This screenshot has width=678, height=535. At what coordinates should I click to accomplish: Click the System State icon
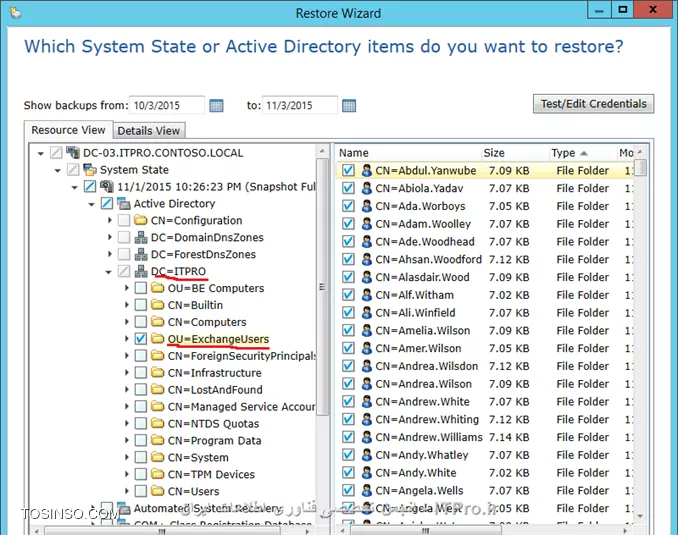pyautogui.click(x=90, y=170)
